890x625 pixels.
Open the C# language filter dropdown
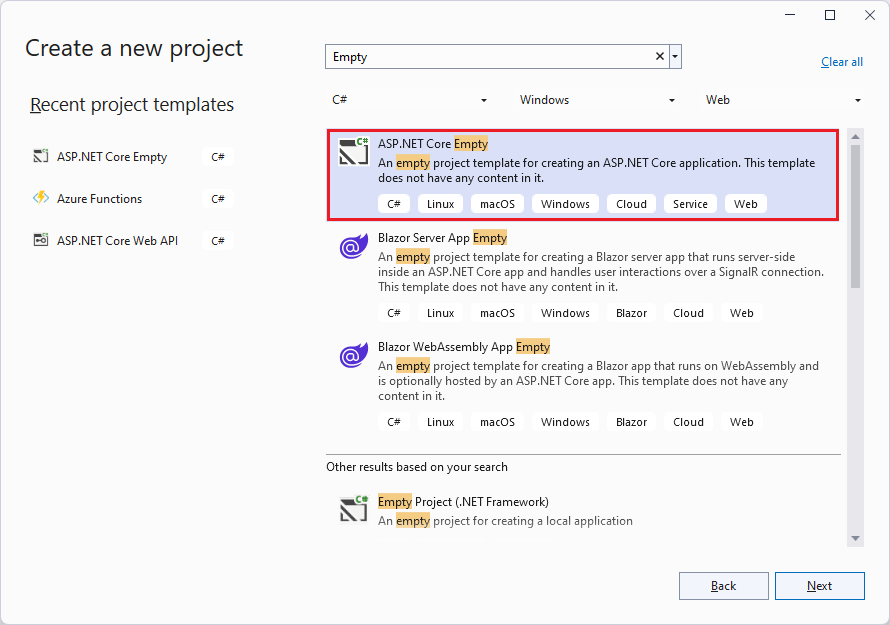[484, 100]
